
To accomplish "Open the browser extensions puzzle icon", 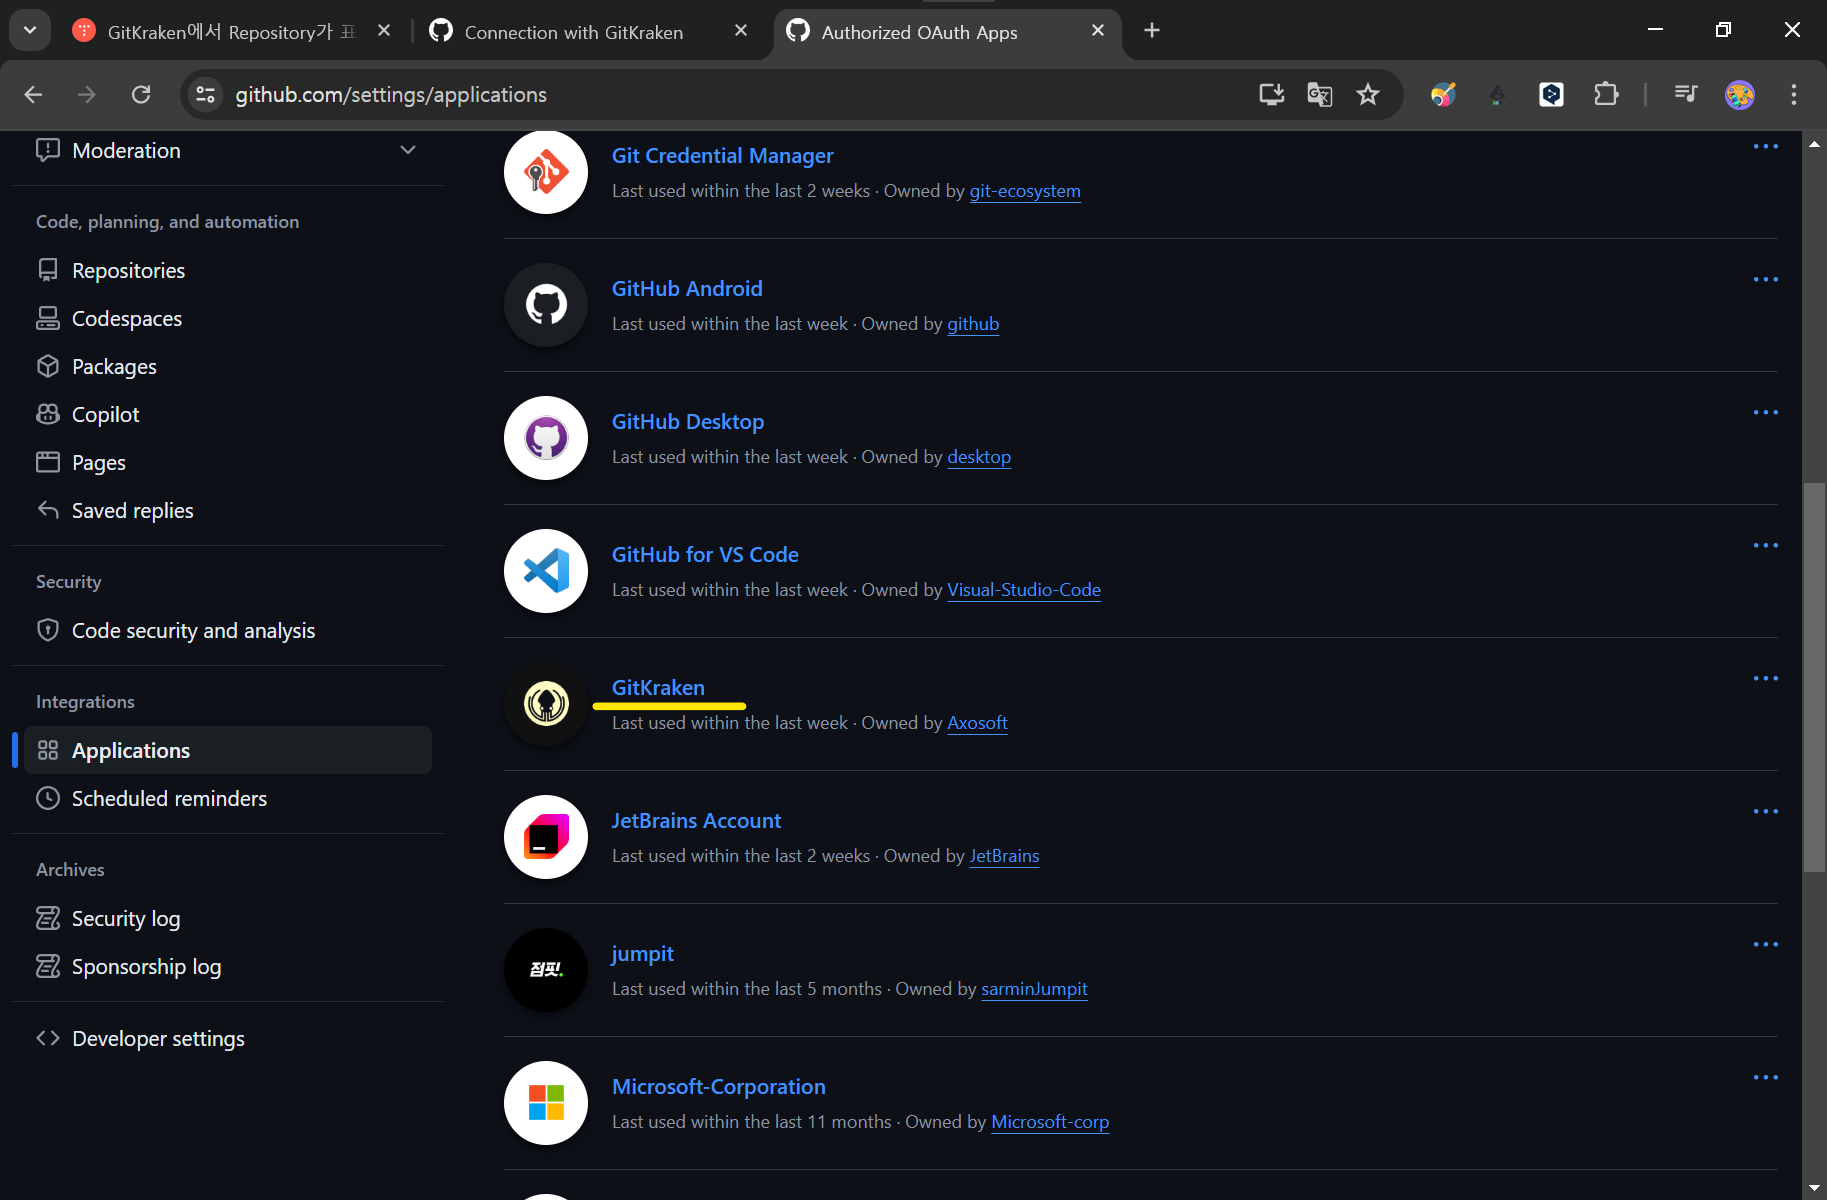I will tap(1606, 94).
